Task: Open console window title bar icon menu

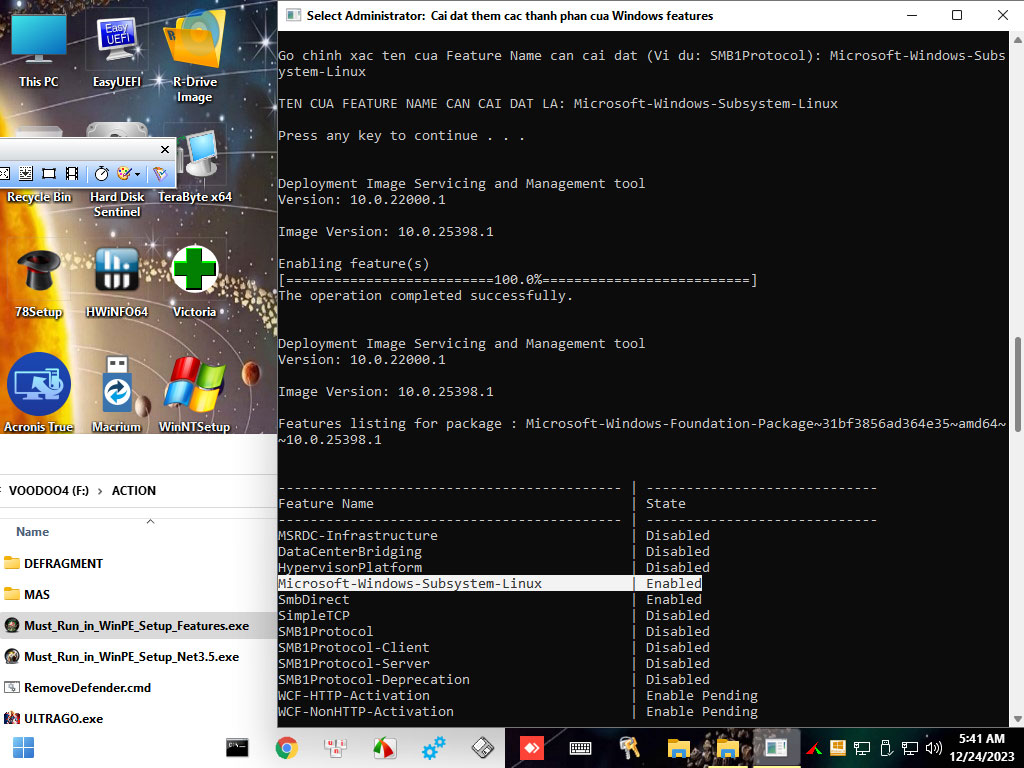Action: 293,15
